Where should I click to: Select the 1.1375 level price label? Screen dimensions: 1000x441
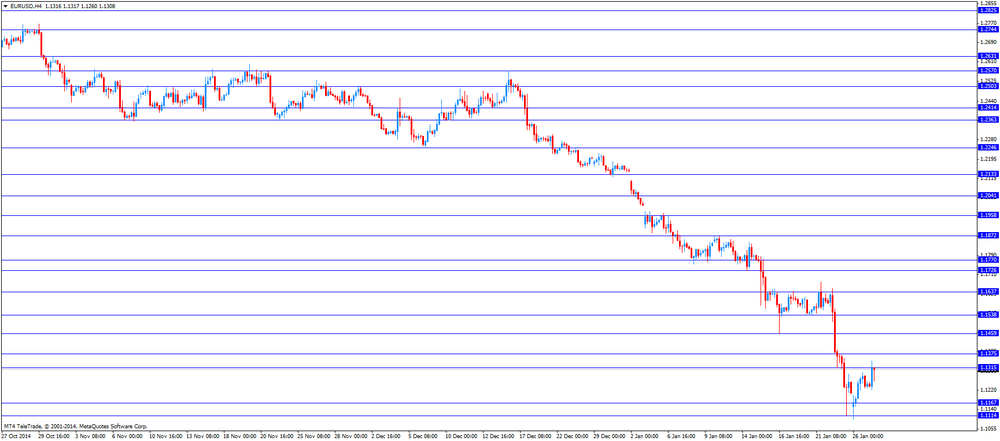click(x=987, y=354)
